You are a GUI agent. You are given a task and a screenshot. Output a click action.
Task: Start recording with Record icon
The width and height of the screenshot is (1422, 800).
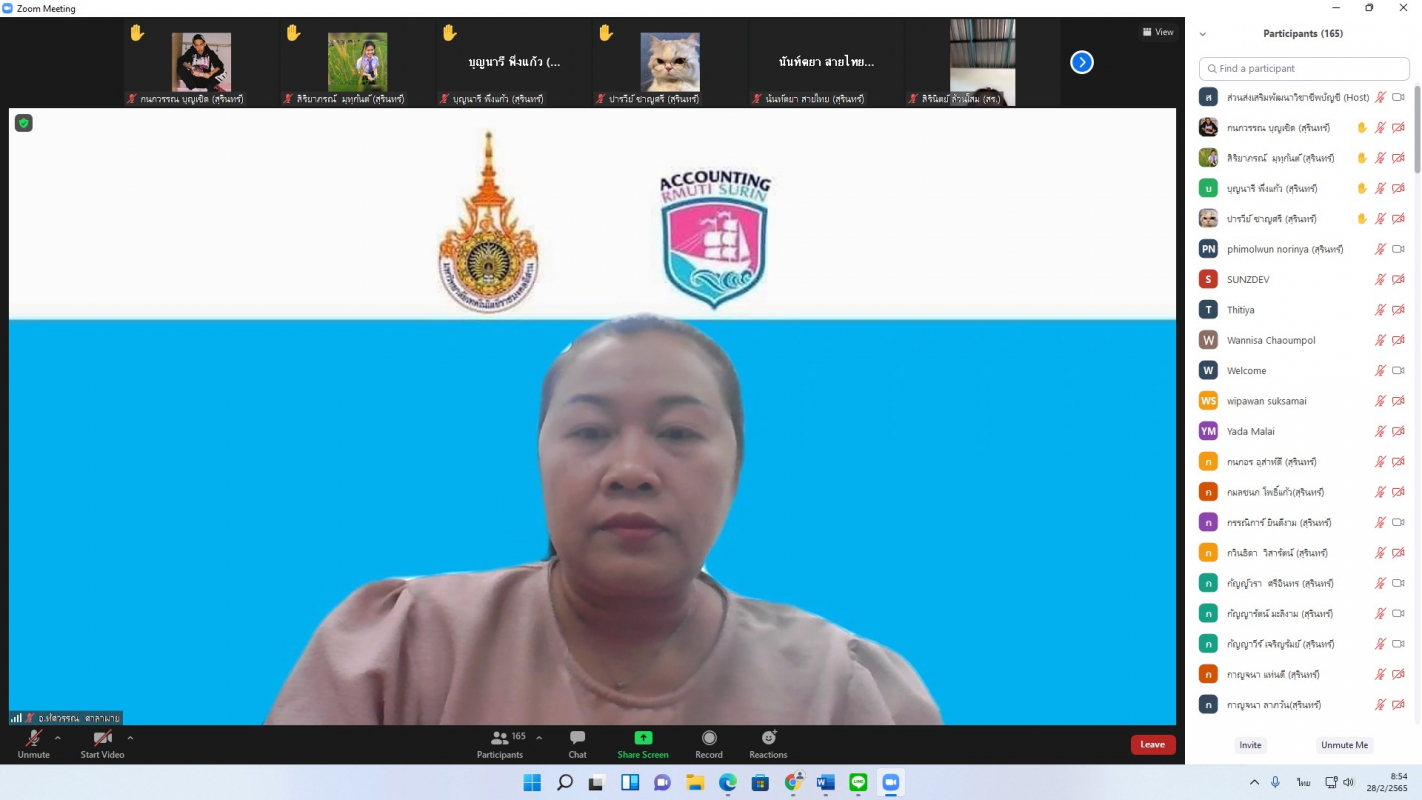pyautogui.click(x=709, y=738)
